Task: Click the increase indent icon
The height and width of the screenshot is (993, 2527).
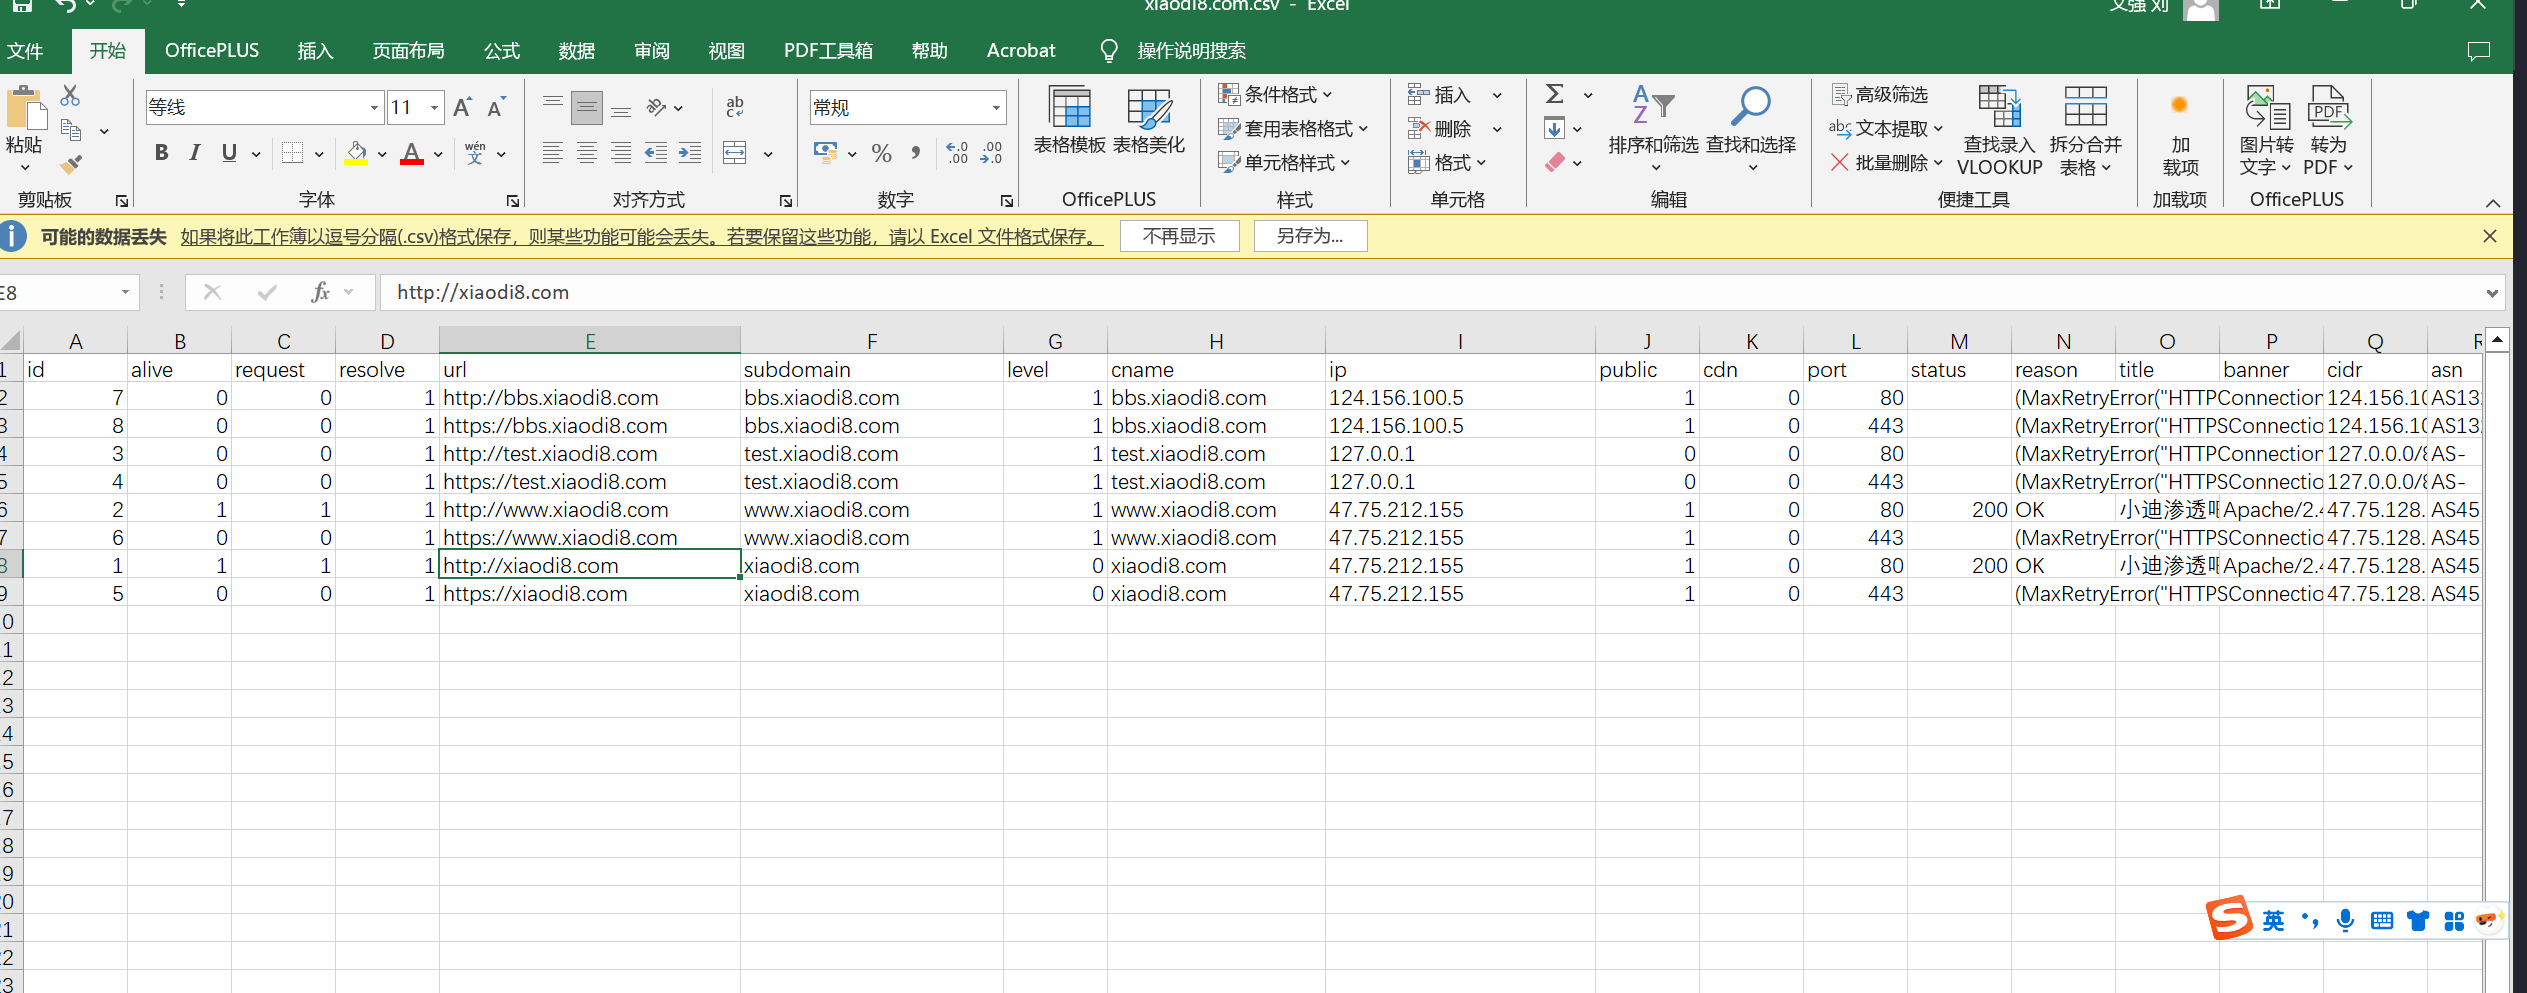Action: (x=690, y=153)
